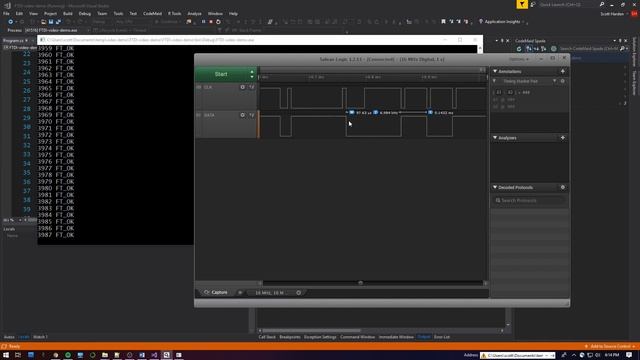Click refresh icon in CodeMaid Spade

pyautogui.click(x=519, y=49)
